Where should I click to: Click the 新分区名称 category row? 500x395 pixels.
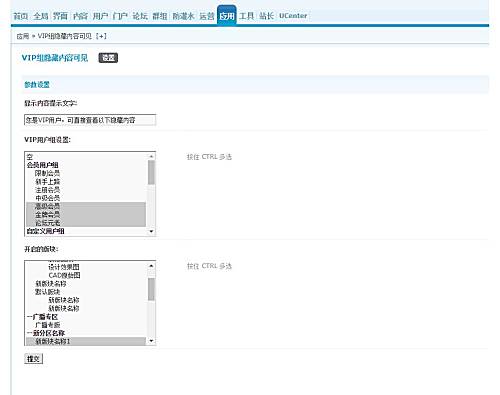coord(86,333)
